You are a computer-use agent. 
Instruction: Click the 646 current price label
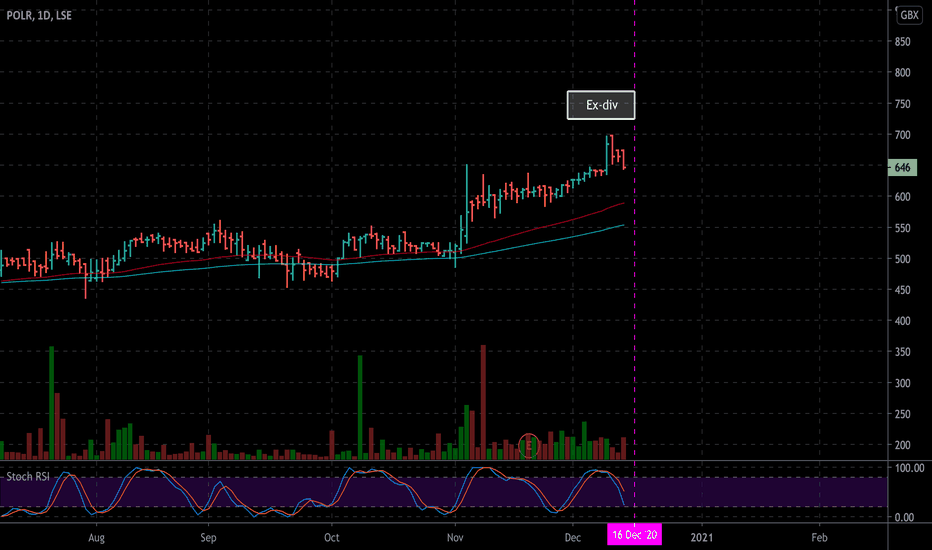pyautogui.click(x=902, y=168)
